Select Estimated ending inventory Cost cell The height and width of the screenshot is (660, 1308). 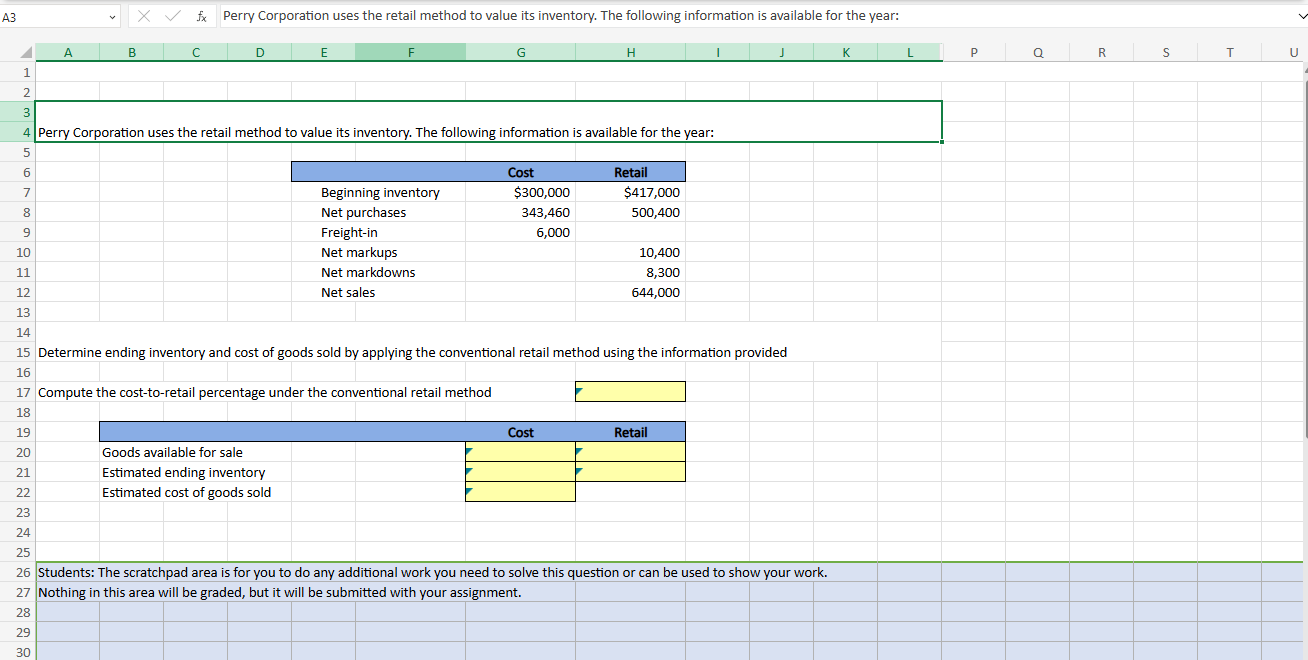pyautogui.click(x=520, y=472)
